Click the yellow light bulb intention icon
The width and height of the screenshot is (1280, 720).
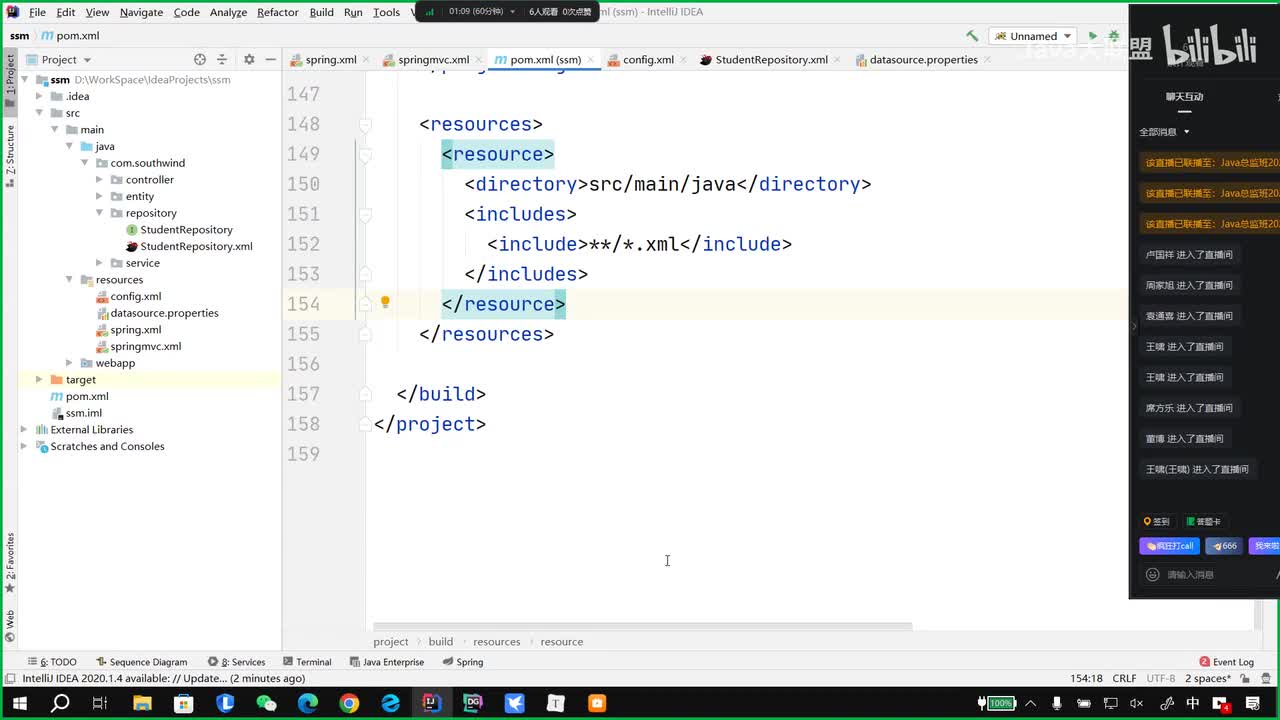click(385, 303)
